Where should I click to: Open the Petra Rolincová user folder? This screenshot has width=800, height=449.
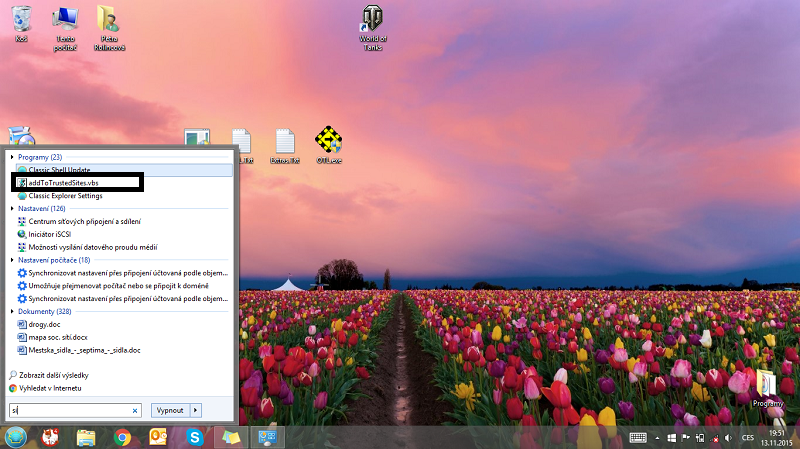[109, 28]
